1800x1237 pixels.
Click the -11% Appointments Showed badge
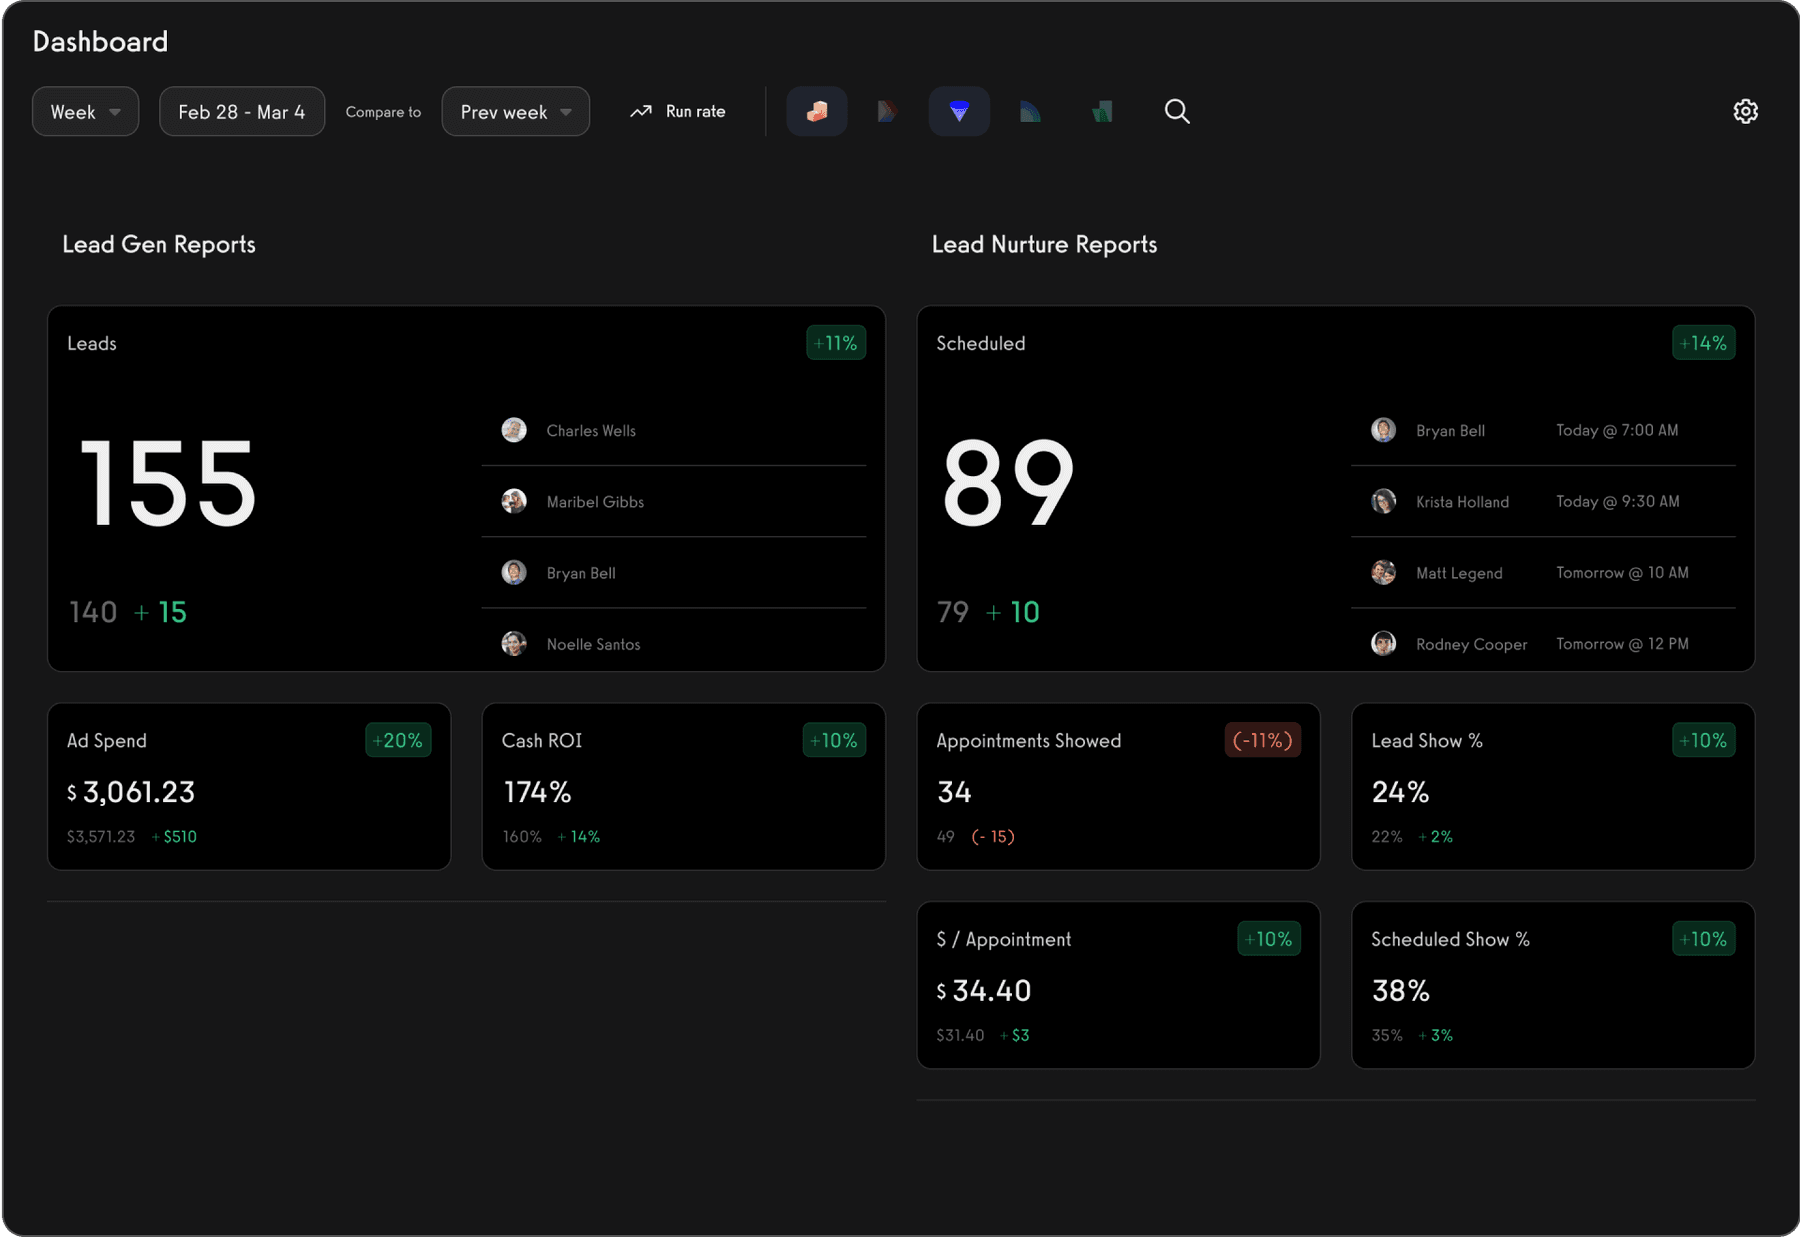[x=1262, y=740]
